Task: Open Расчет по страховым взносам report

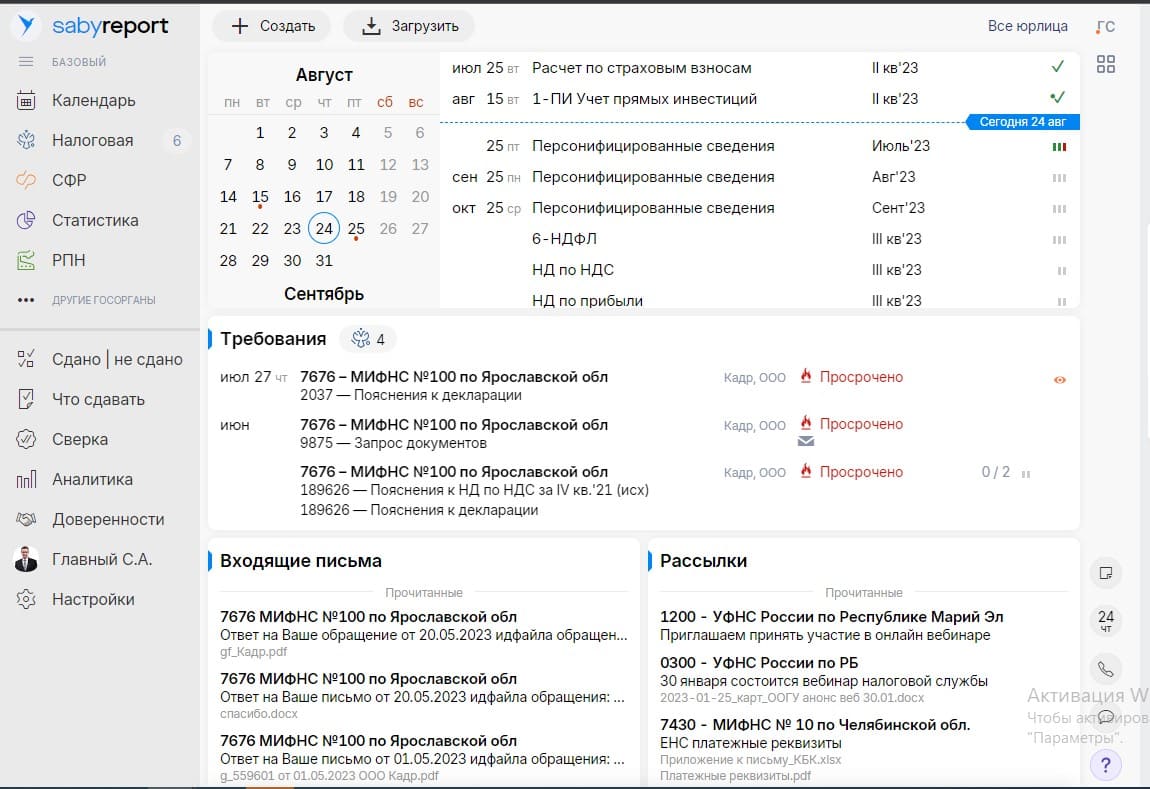Action: point(641,68)
